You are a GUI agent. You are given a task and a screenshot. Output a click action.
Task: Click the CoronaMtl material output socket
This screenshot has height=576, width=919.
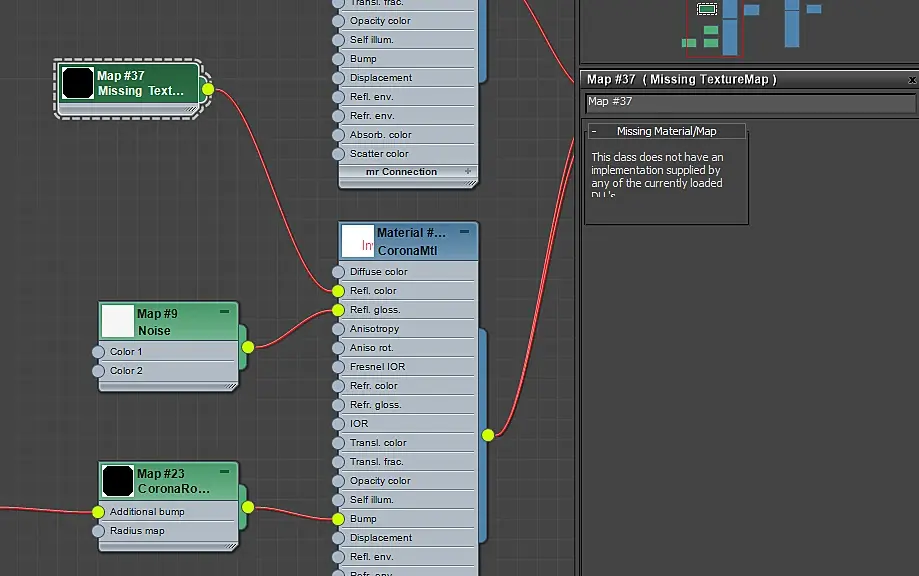[x=488, y=435]
